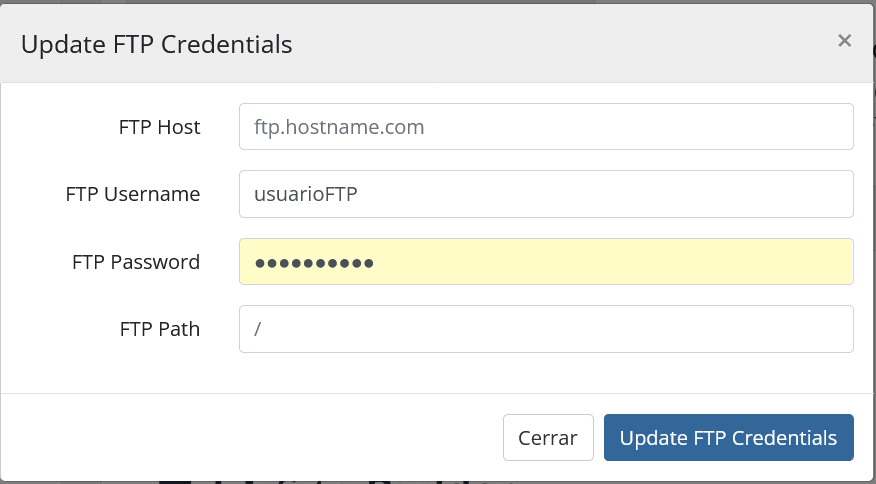Select the FTP Password field

(545, 262)
